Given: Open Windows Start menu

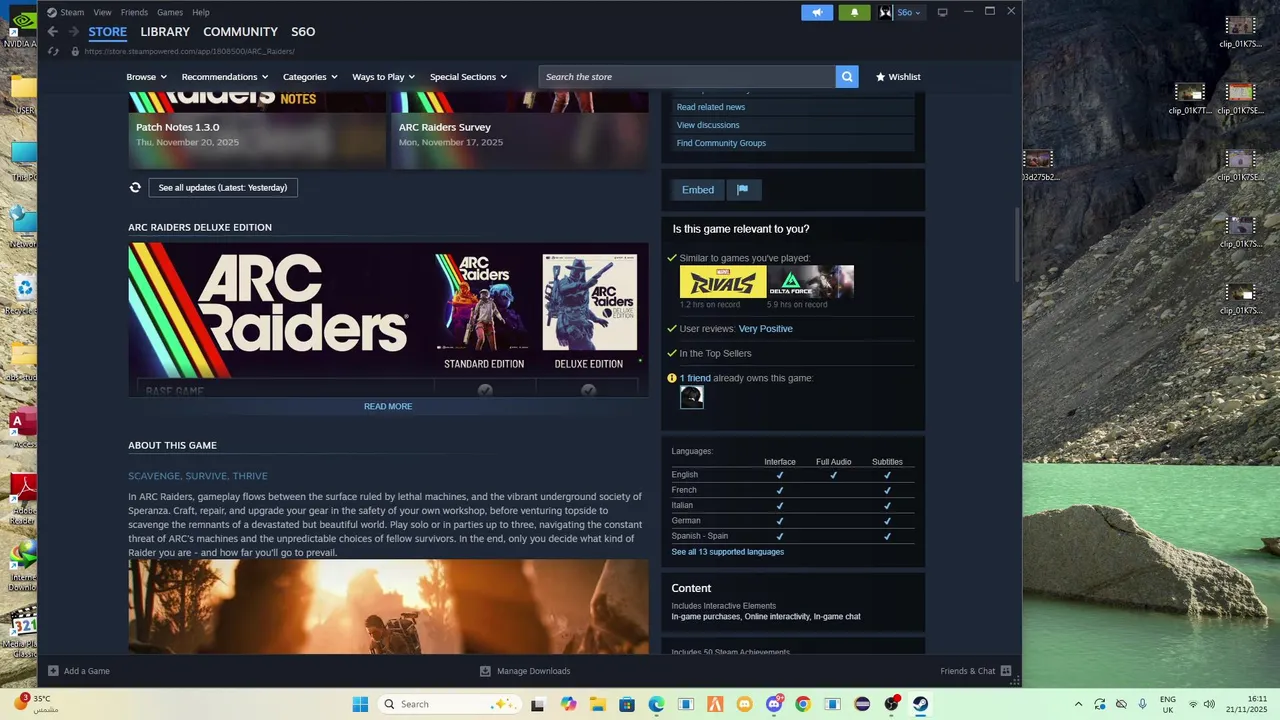Looking at the screenshot, I should click(360, 704).
